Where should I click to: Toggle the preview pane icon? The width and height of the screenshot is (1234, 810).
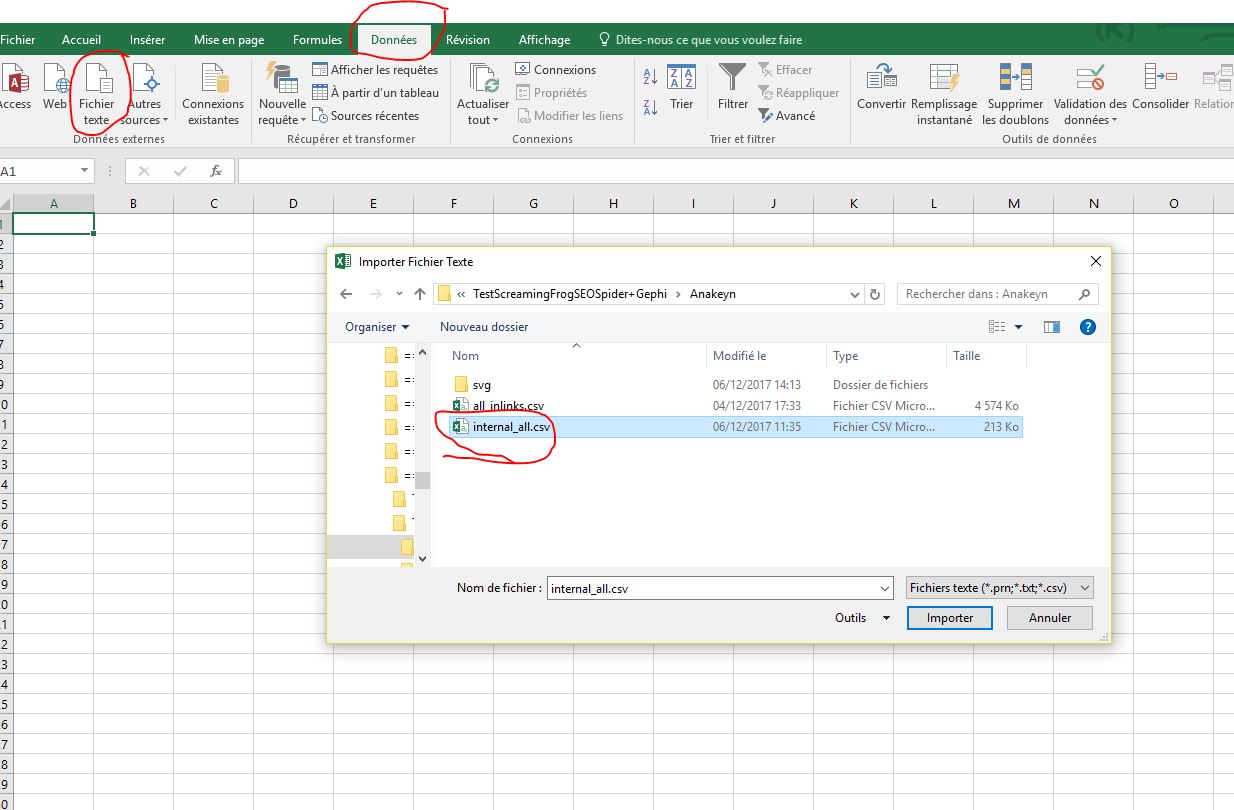click(1051, 327)
